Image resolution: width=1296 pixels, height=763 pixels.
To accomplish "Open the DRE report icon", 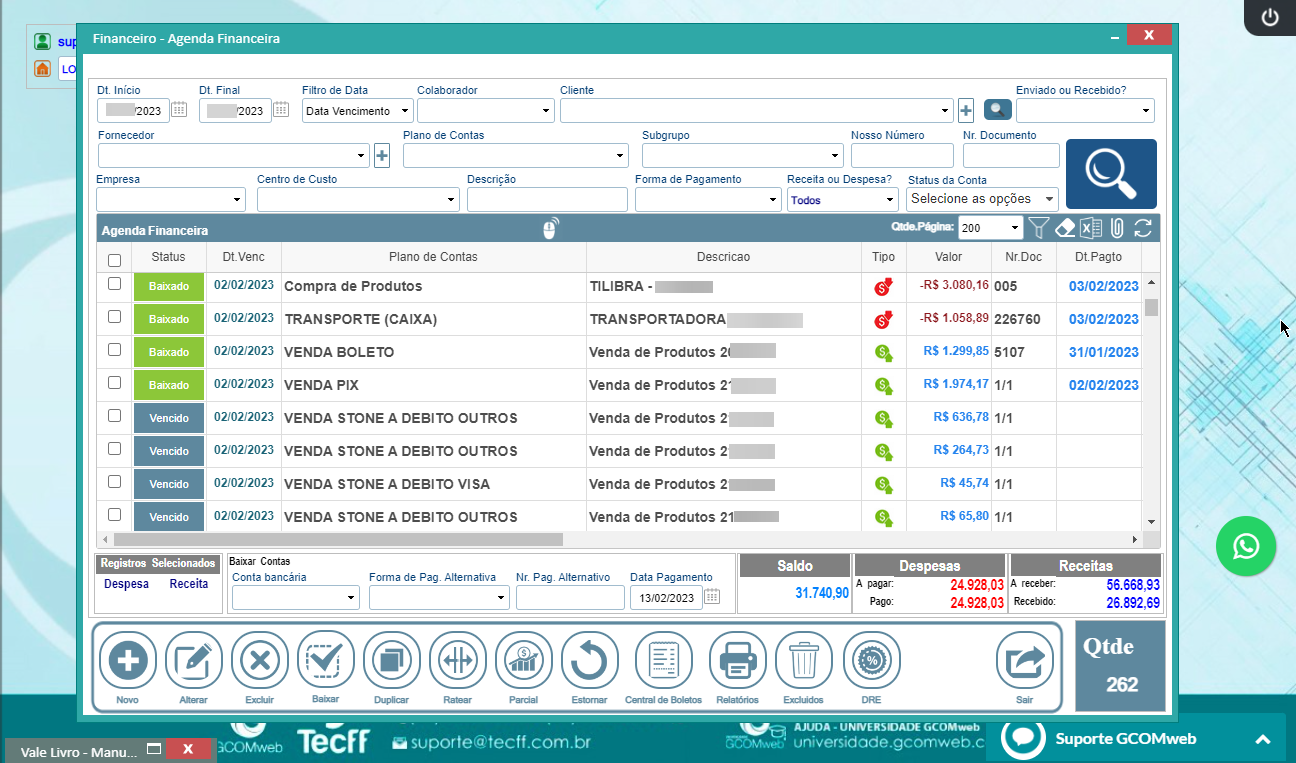I will coord(871,660).
